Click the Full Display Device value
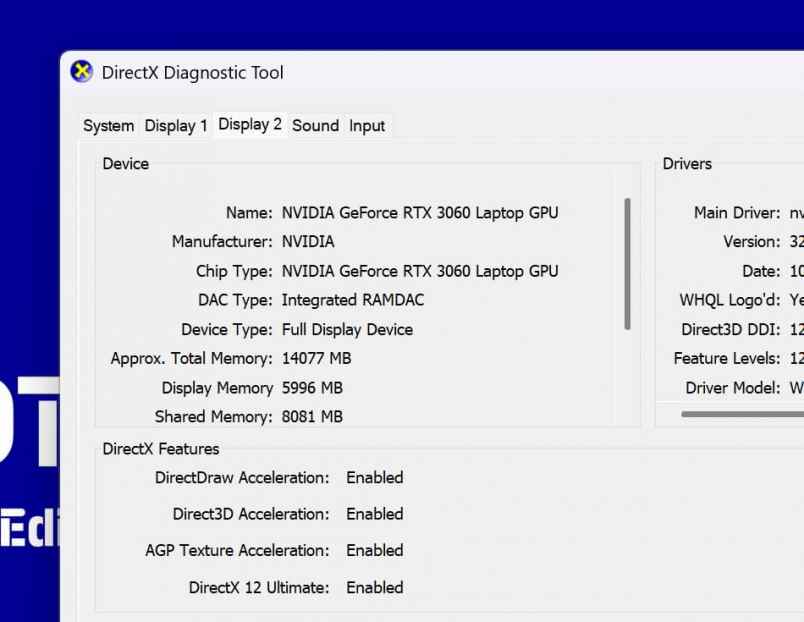The width and height of the screenshot is (804, 622). point(347,329)
